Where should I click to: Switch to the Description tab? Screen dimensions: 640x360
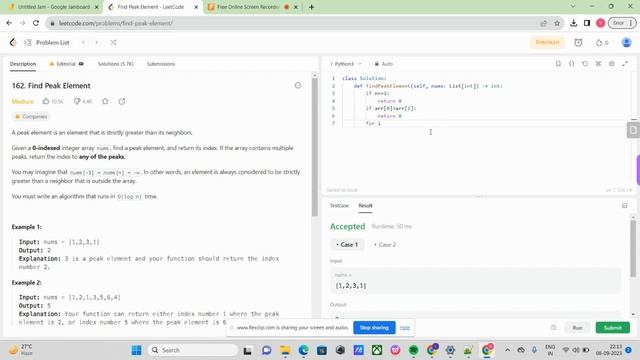tap(23, 64)
